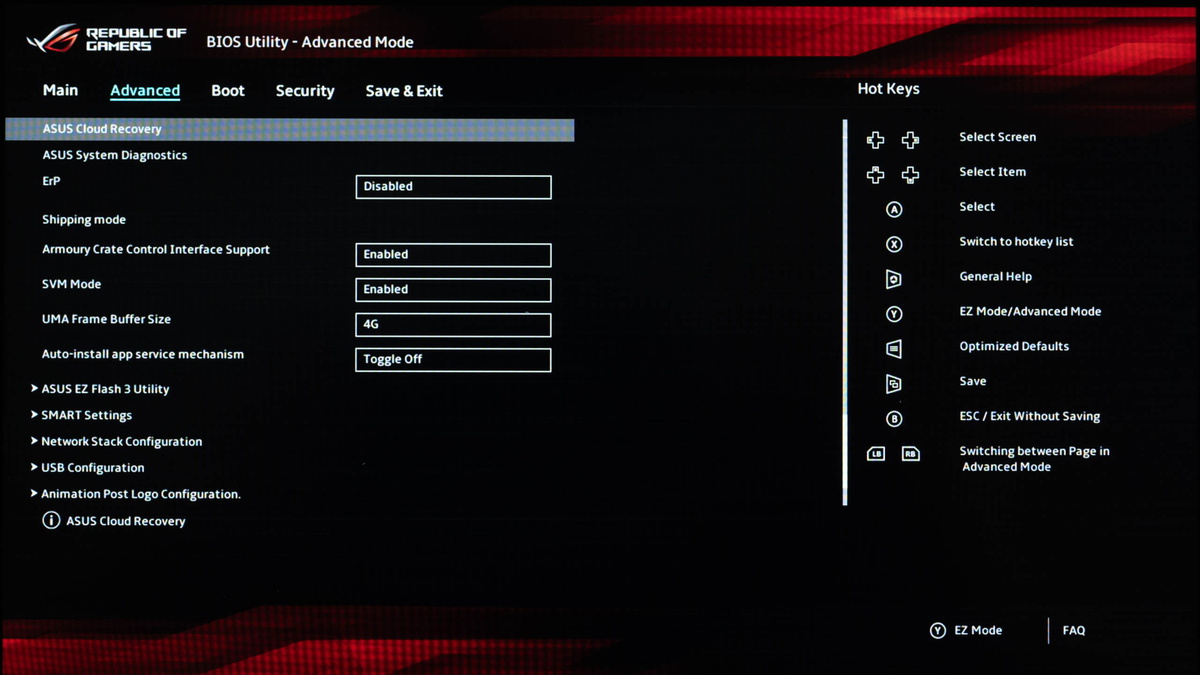Click the hot keys panel vertical scrollbar
Image resolution: width=1200 pixels, height=675 pixels.
point(845,312)
